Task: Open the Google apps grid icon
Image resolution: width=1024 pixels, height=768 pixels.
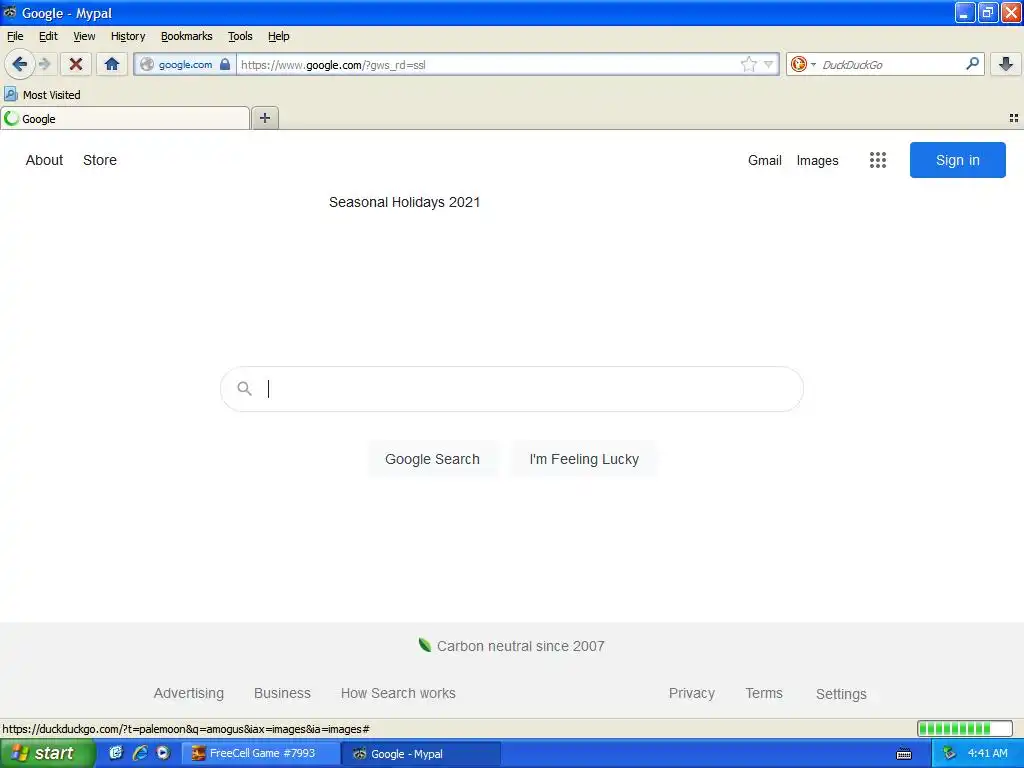Action: (x=878, y=160)
